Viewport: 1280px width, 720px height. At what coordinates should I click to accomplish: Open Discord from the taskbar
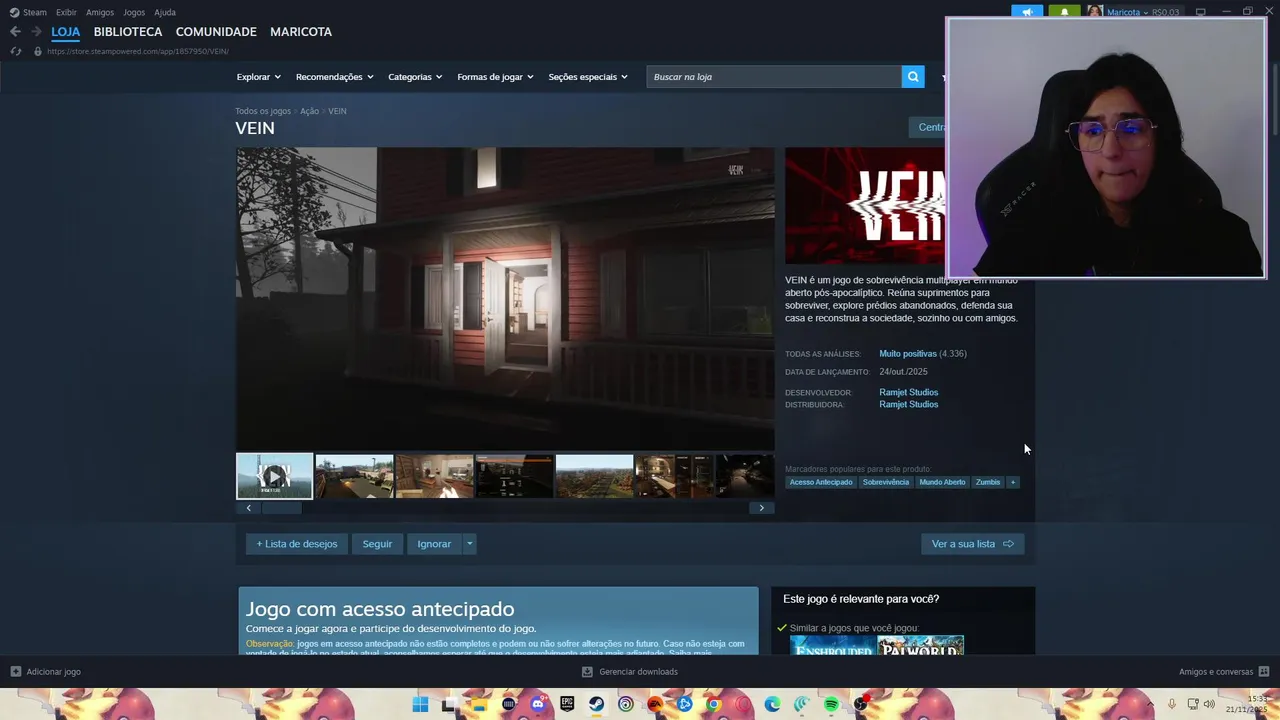pos(538,705)
